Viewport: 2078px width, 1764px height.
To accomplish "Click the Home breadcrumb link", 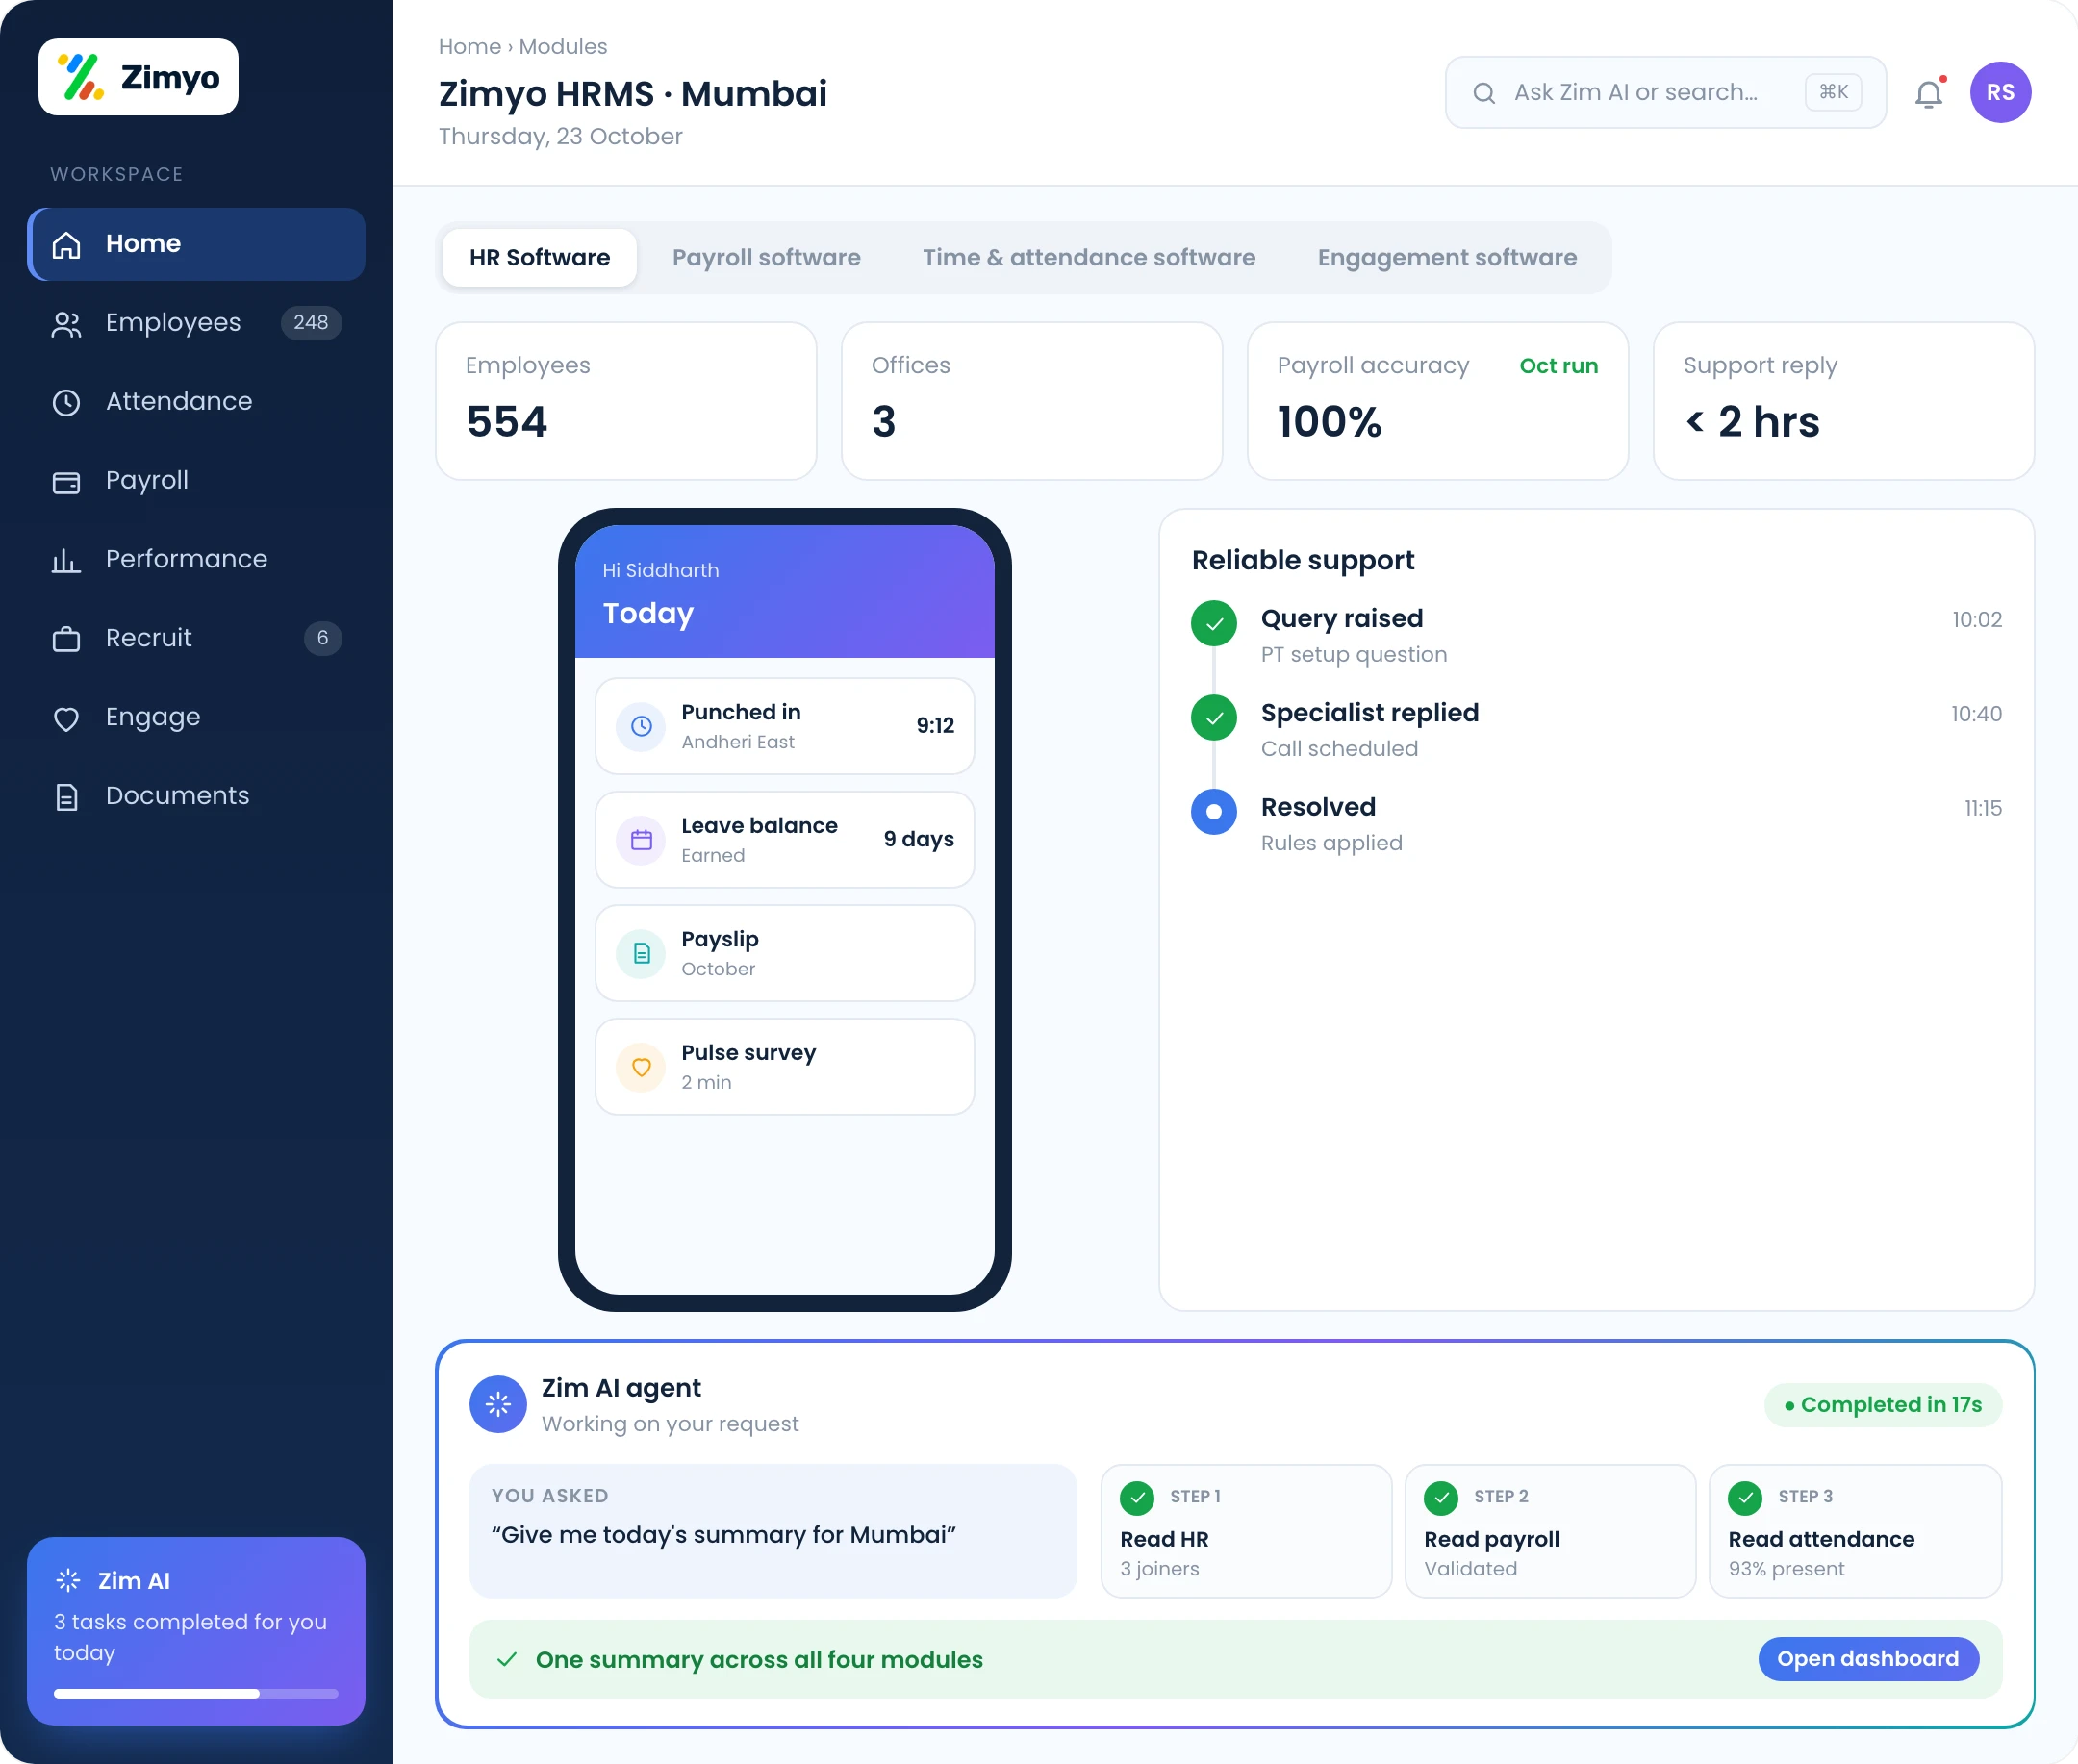I will 469,47.
